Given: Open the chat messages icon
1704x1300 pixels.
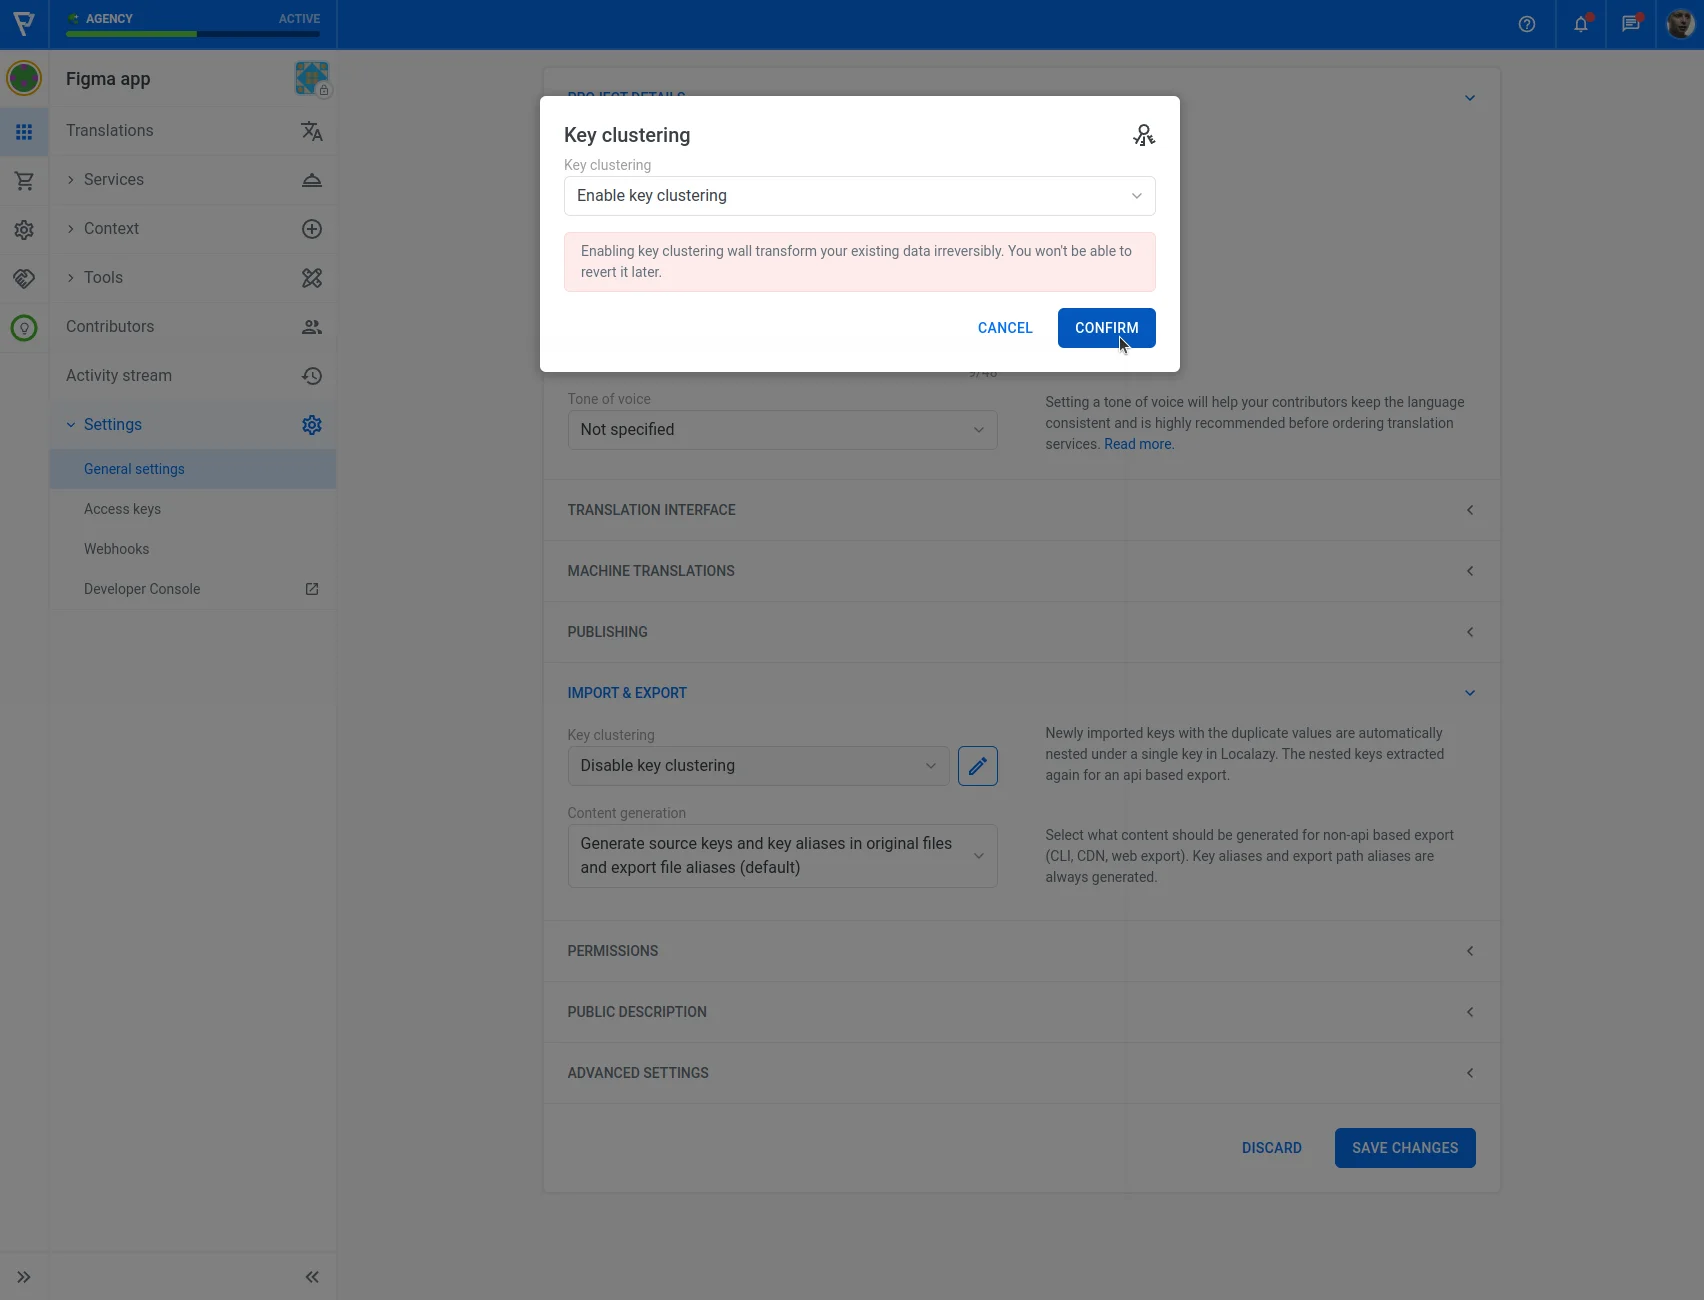Looking at the screenshot, I should [1630, 24].
